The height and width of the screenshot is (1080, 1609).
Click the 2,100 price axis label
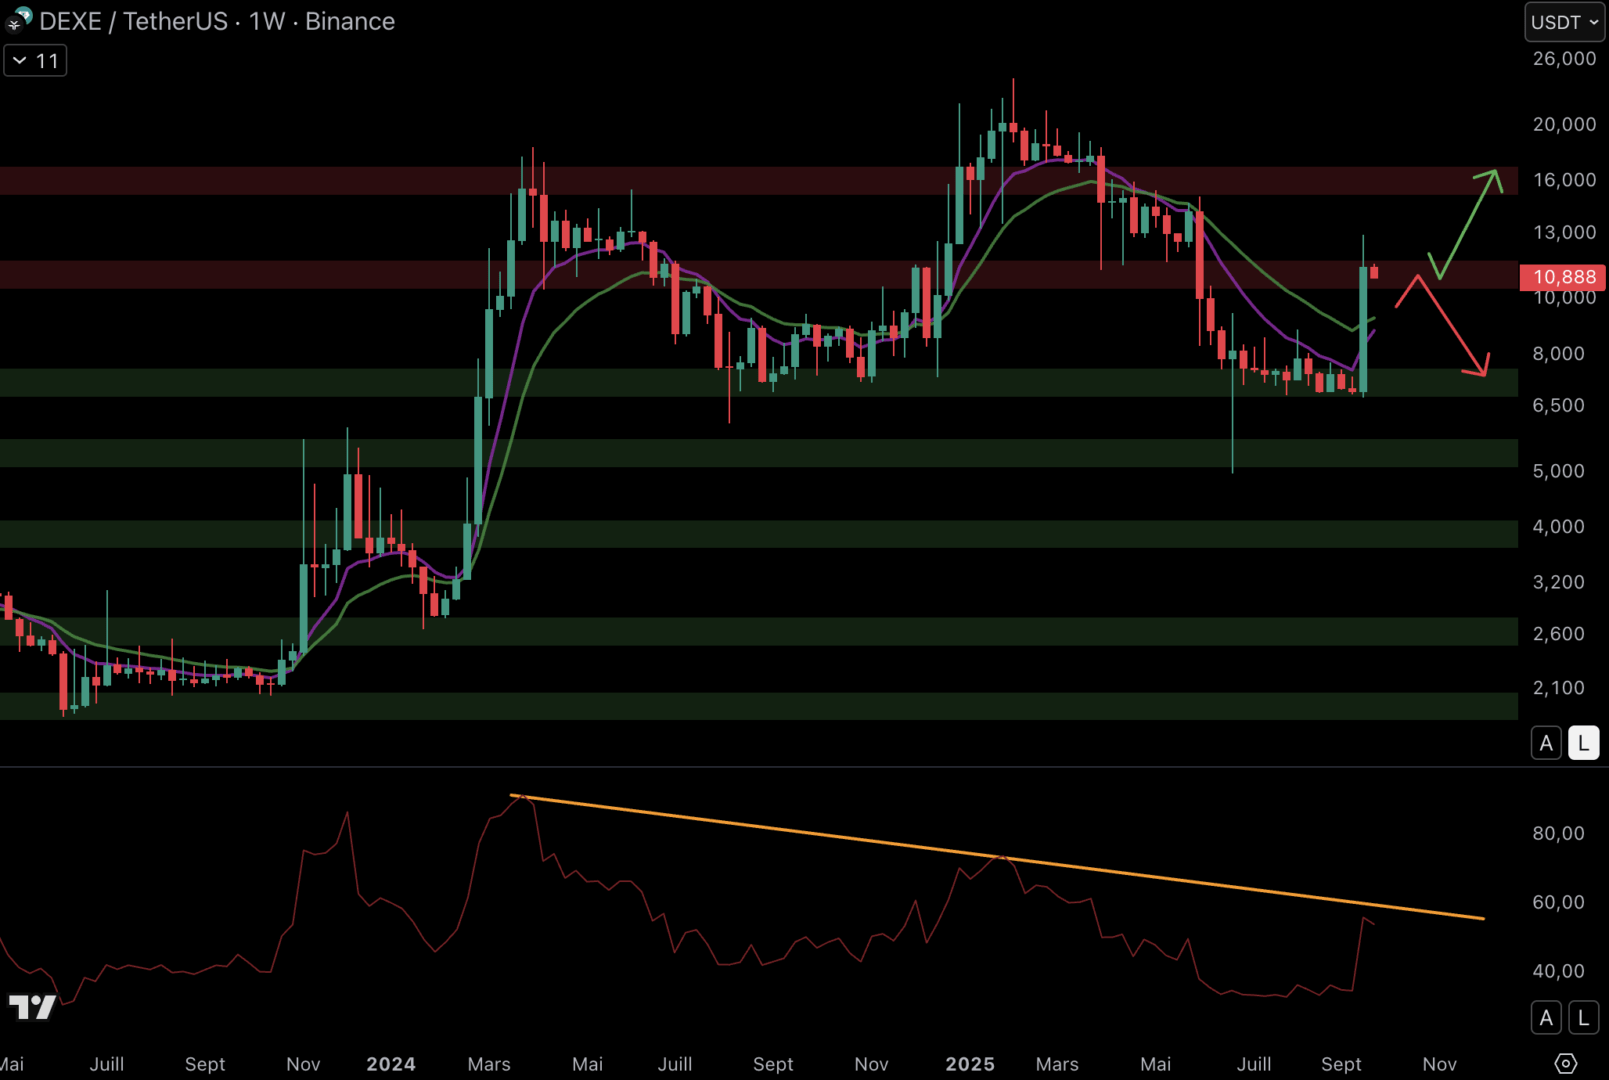[x=1558, y=688]
